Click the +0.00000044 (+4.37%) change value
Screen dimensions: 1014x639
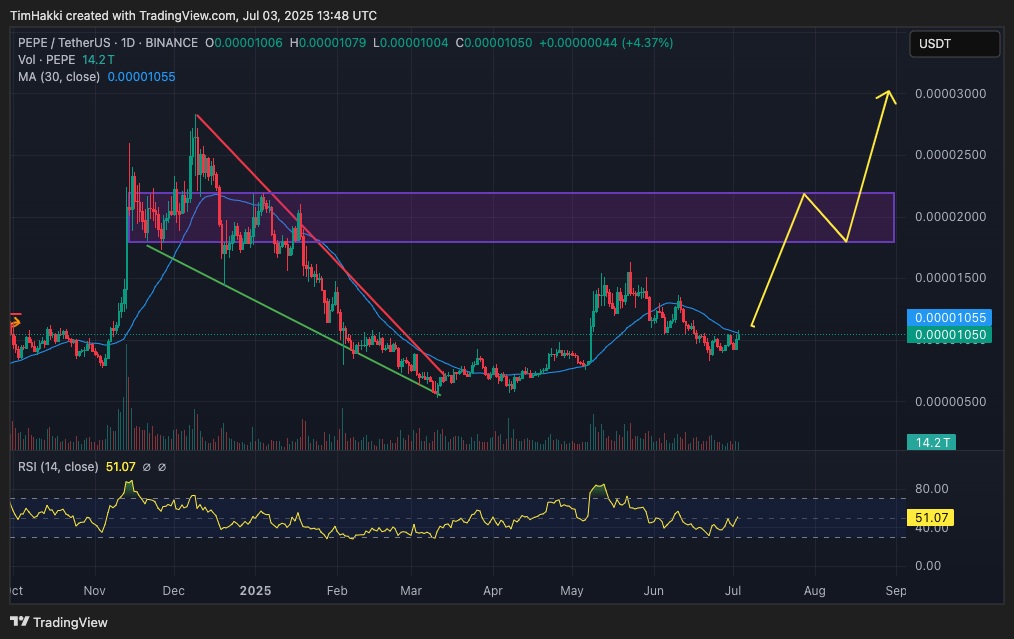click(x=606, y=43)
